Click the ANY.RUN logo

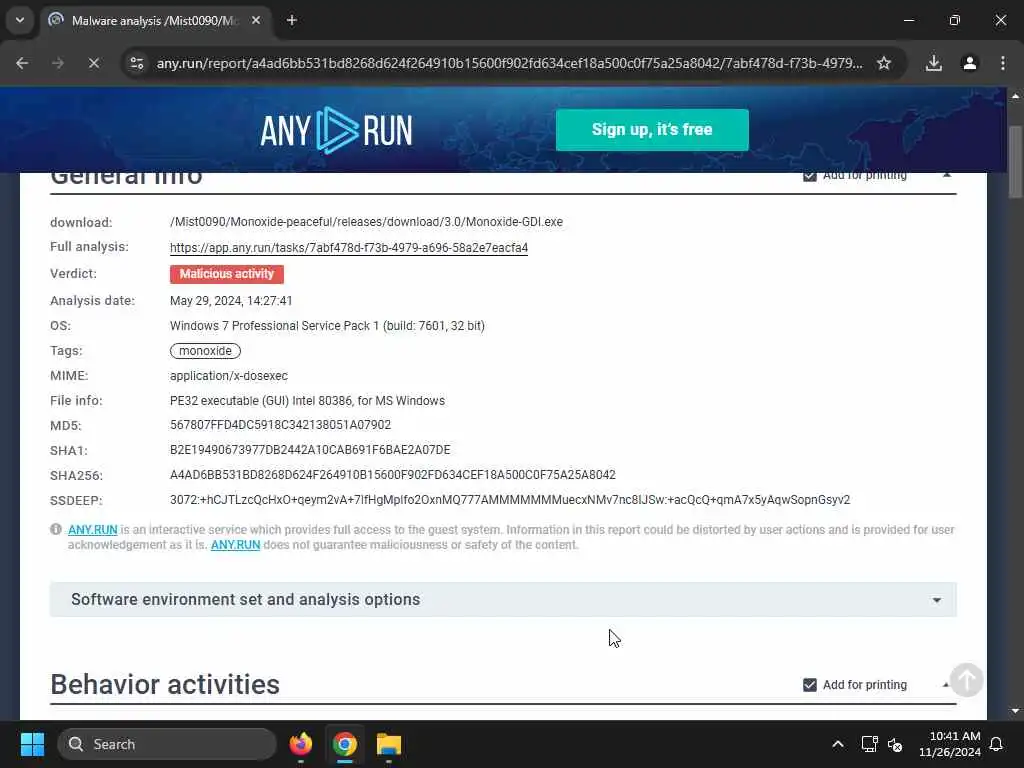(336, 131)
